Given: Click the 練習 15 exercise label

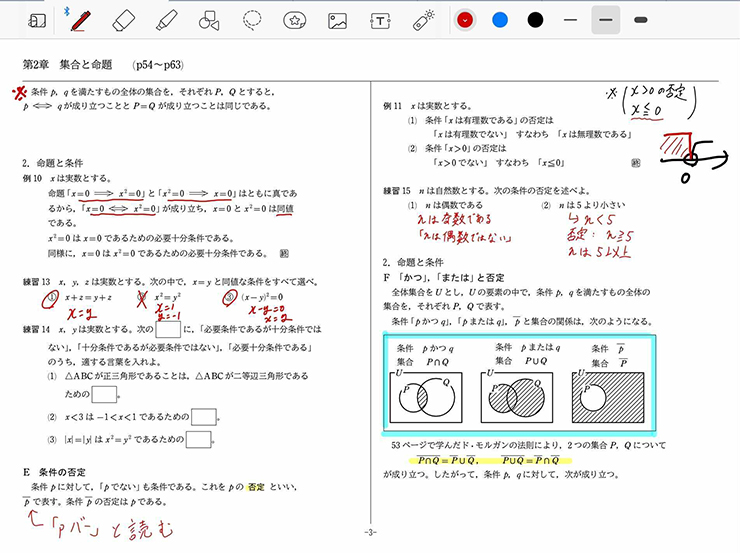Looking at the screenshot, I should [397, 191].
